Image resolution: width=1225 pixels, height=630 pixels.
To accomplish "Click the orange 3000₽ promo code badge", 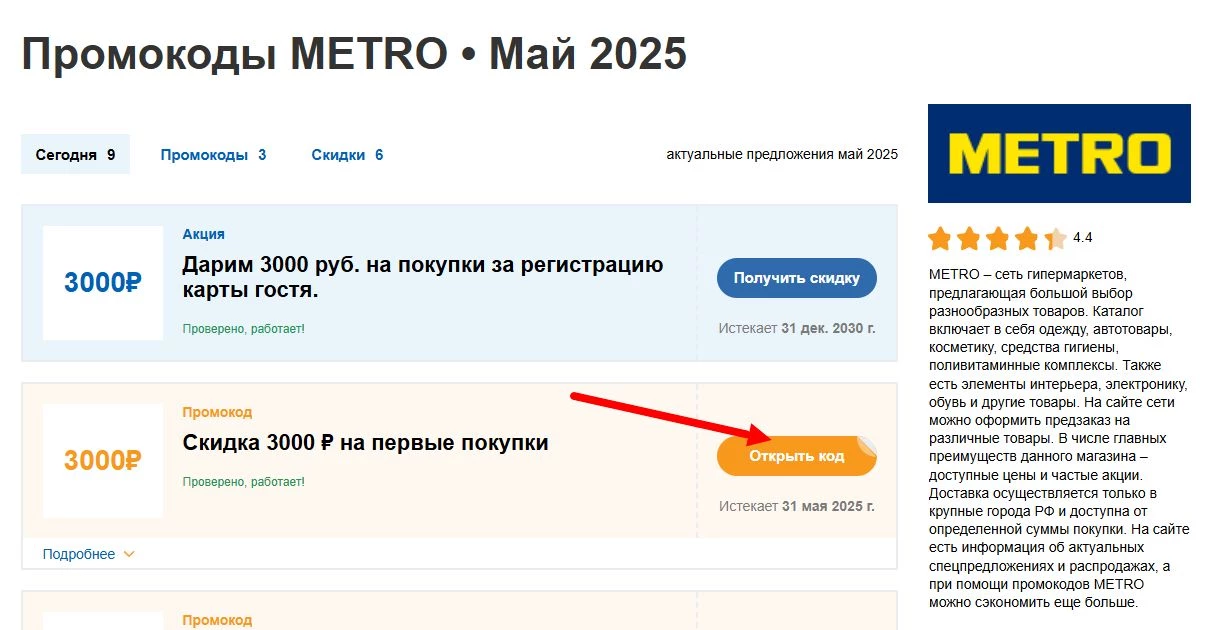I will [103, 460].
